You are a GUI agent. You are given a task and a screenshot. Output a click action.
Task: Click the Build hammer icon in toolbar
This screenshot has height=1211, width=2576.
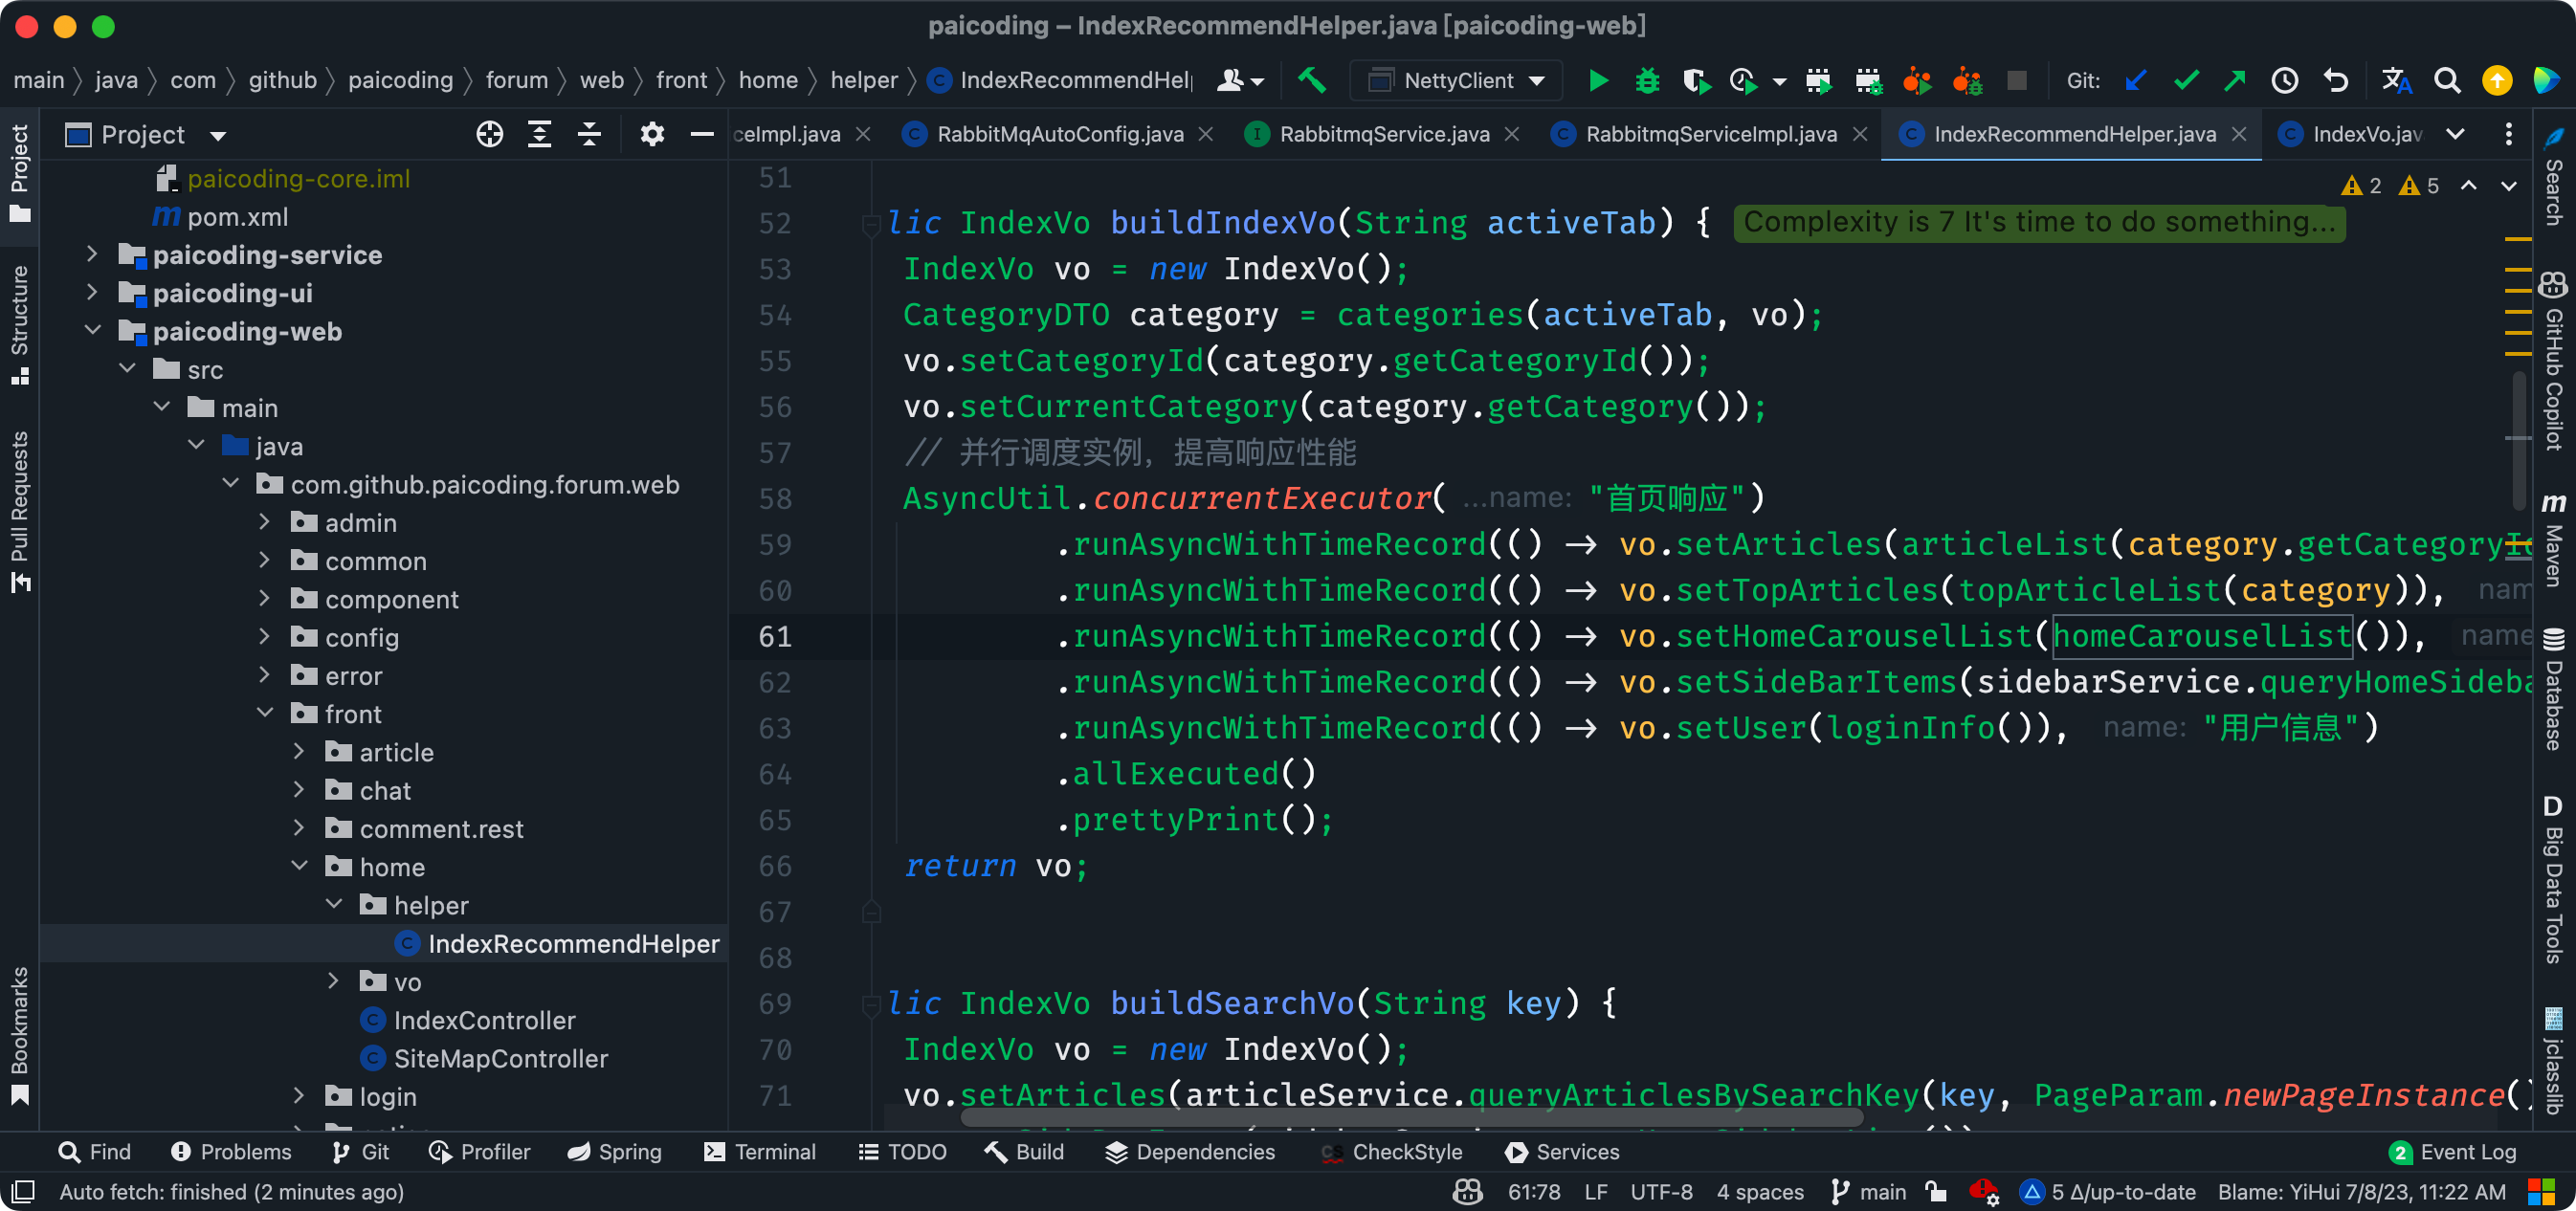[x=1311, y=80]
